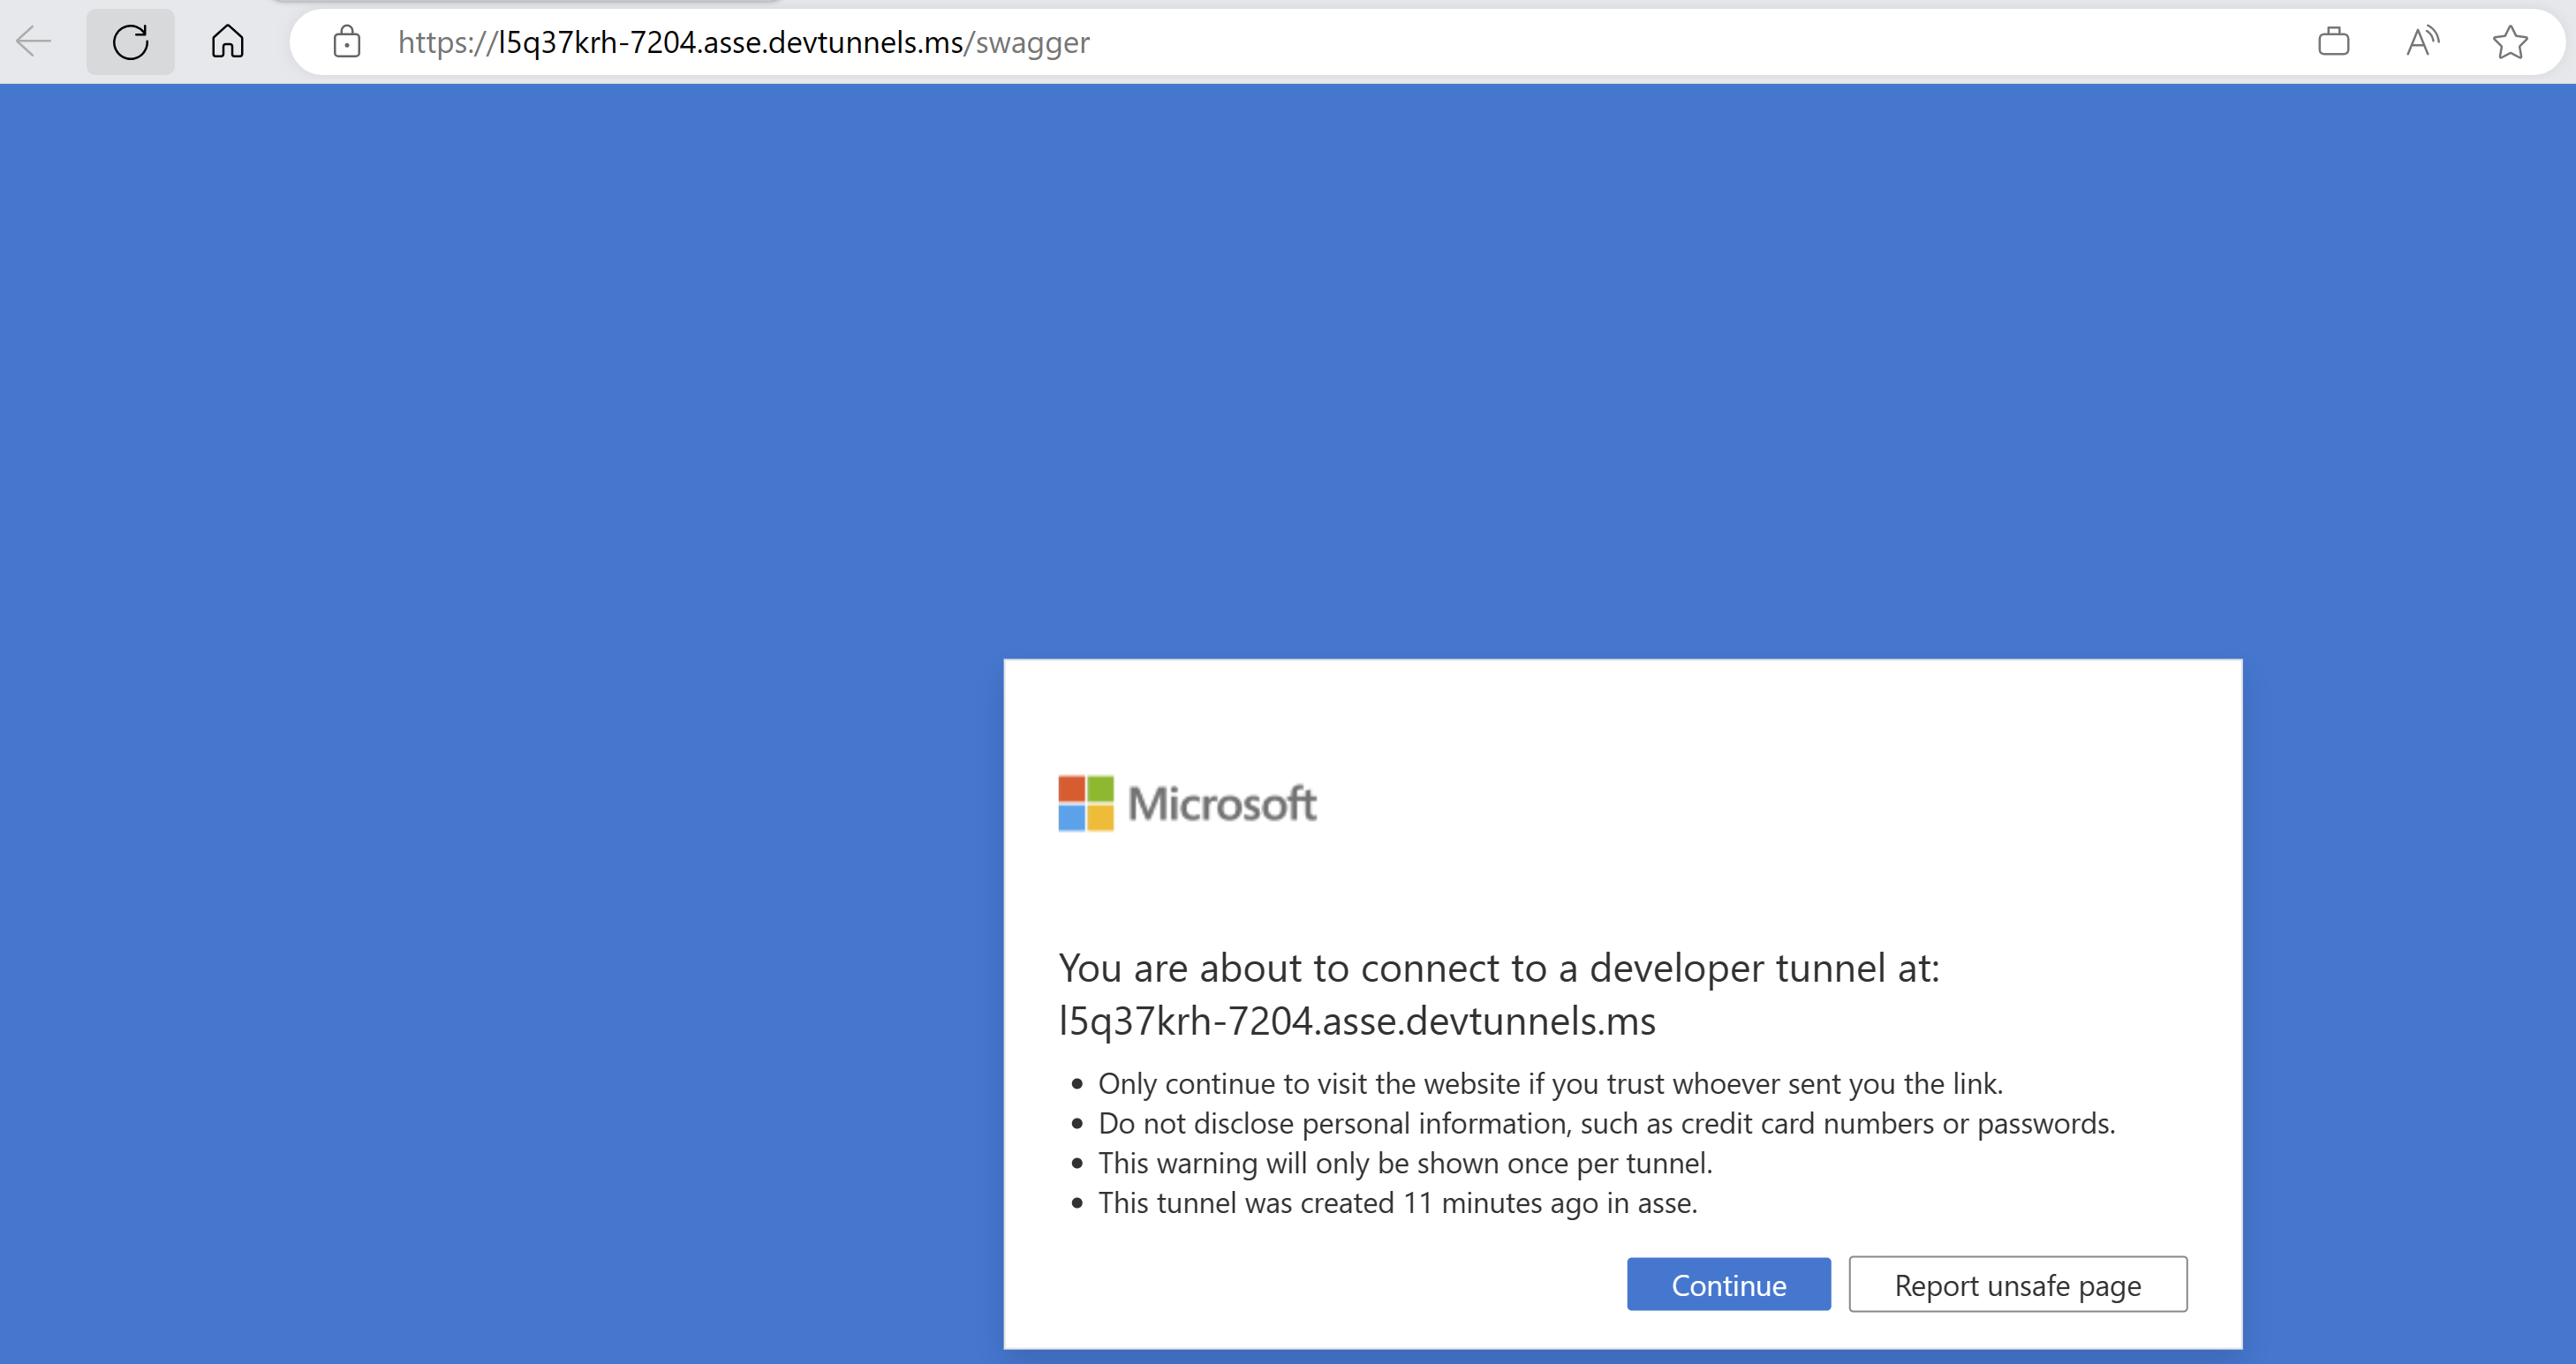Viewport: 2576px width, 1364px height.
Task: Click Report unsafe page button
Action: pos(2017,1285)
